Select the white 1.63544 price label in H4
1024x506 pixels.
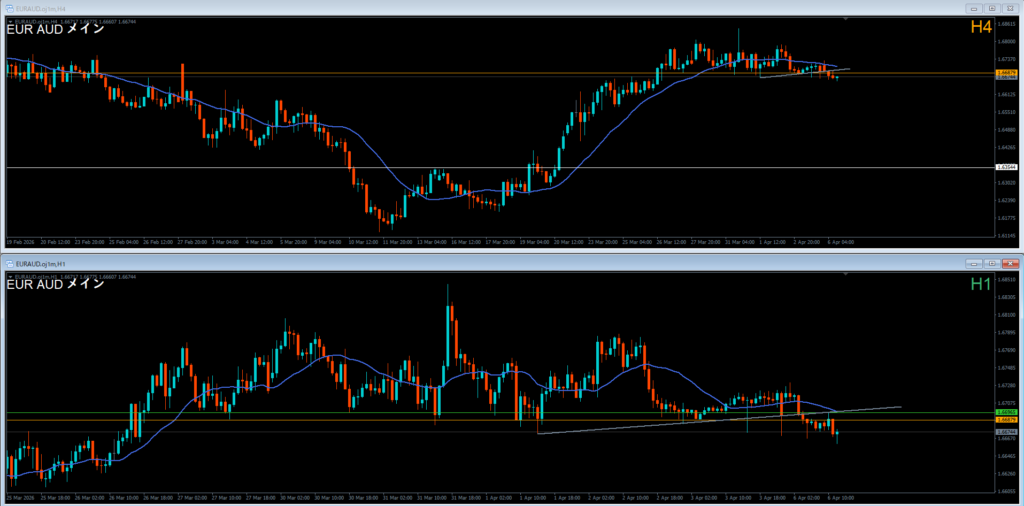(x=1005, y=168)
